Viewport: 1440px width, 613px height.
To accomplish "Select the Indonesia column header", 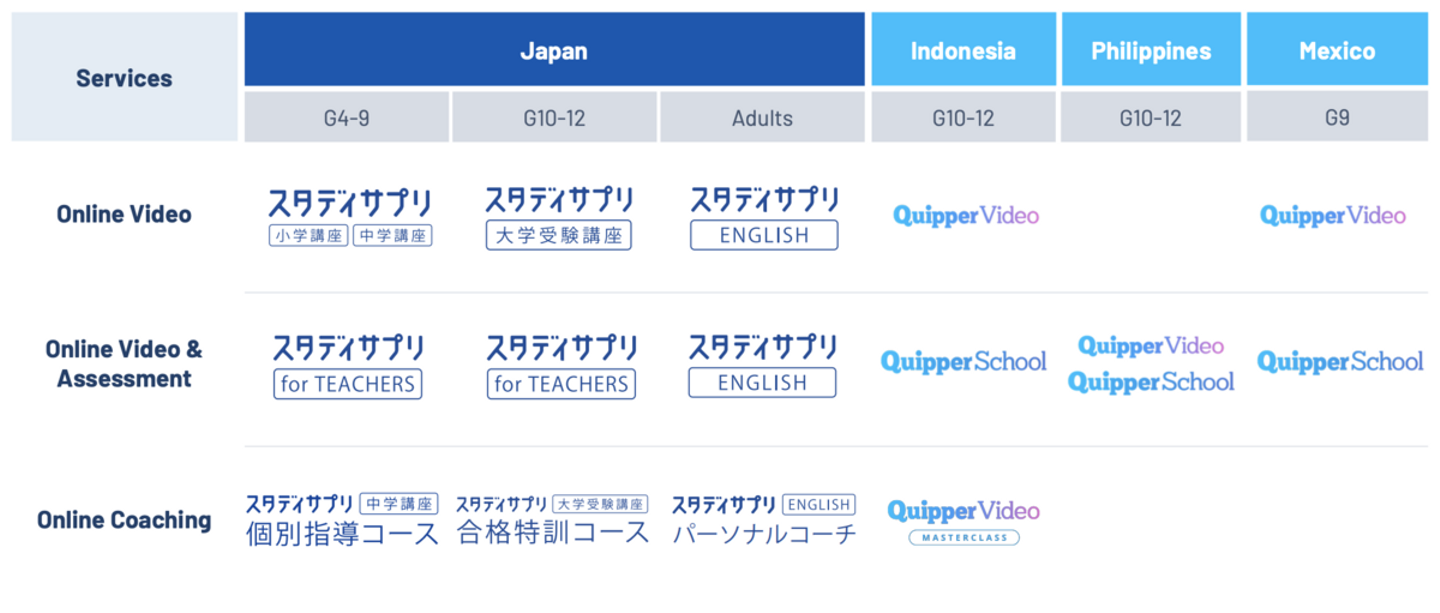I will pyautogui.click(x=963, y=50).
